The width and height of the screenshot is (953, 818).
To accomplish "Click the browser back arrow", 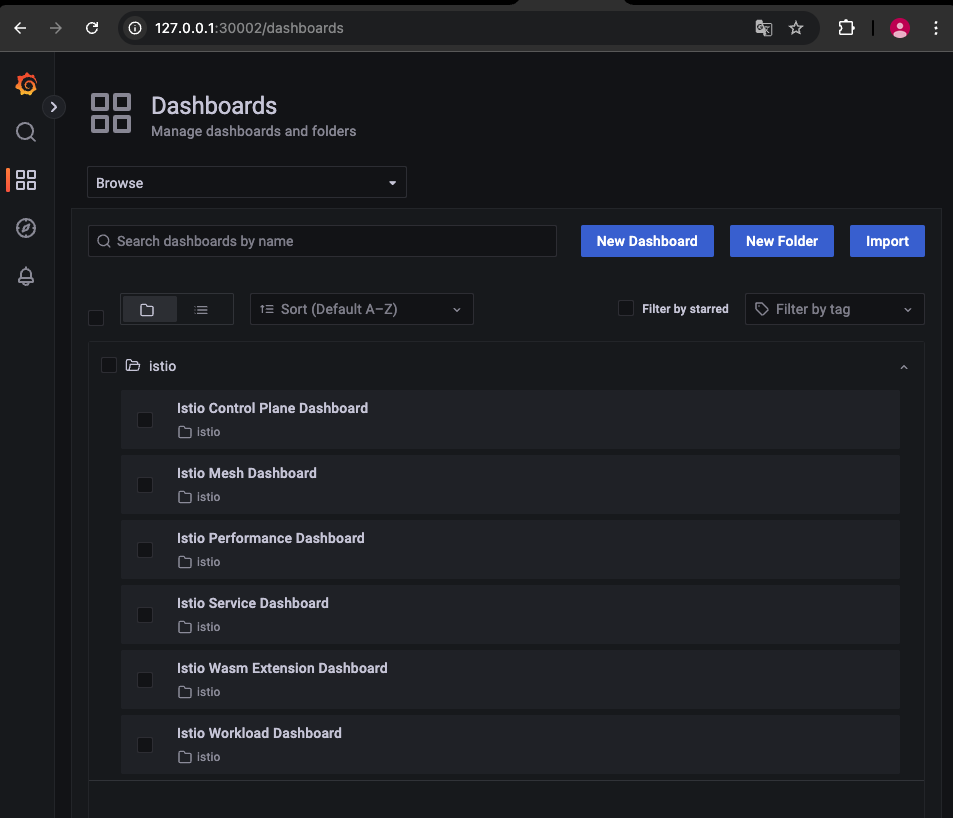I will (20, 28).
